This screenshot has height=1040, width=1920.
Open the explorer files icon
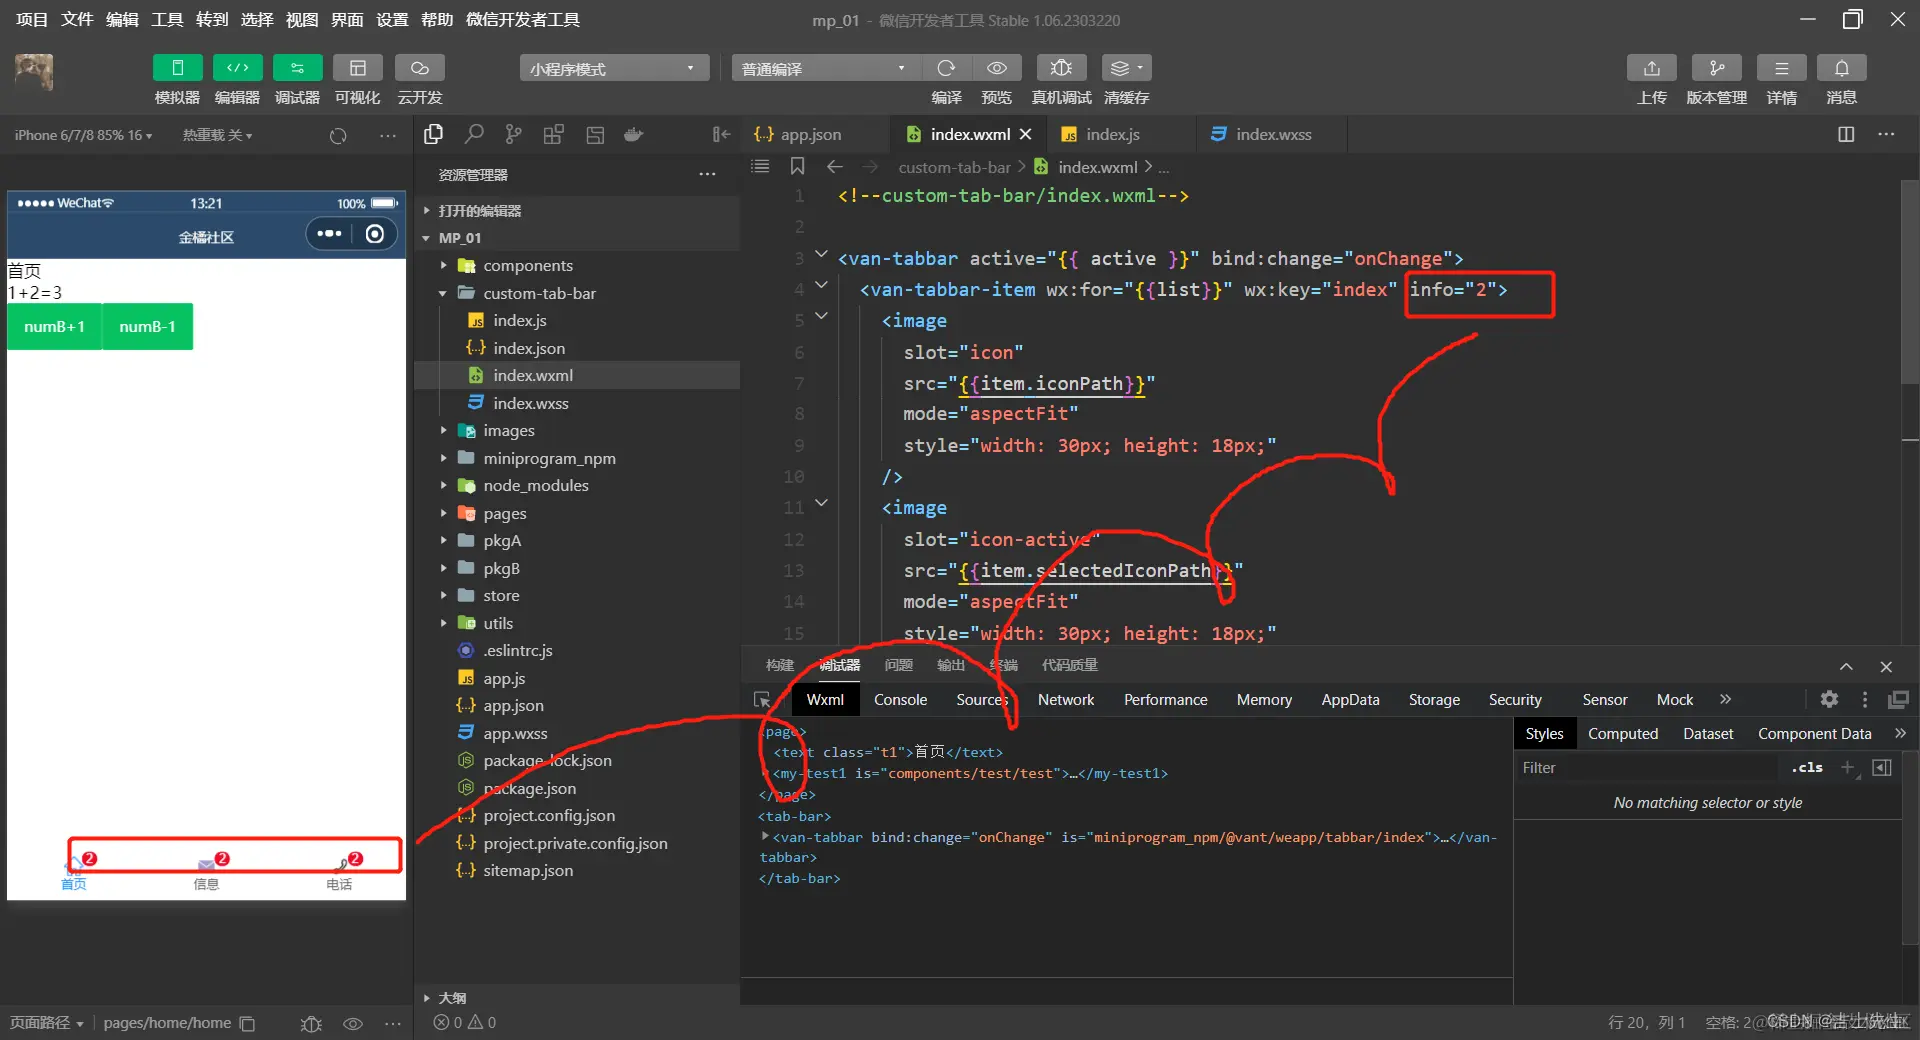coord(433,134)
